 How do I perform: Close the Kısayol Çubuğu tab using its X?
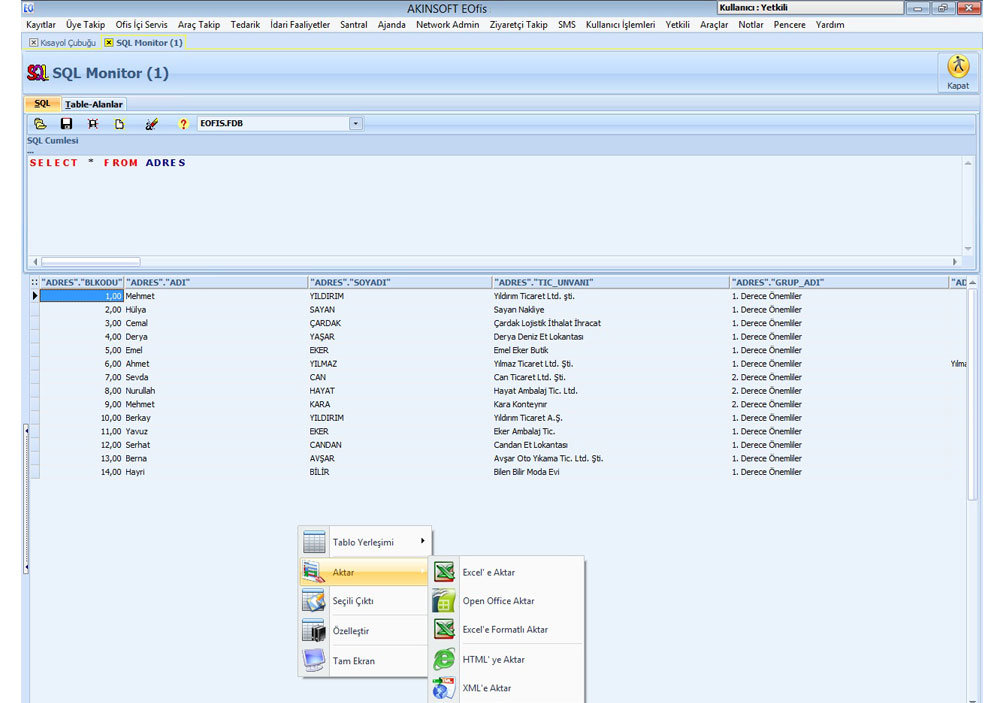(34, 43)
